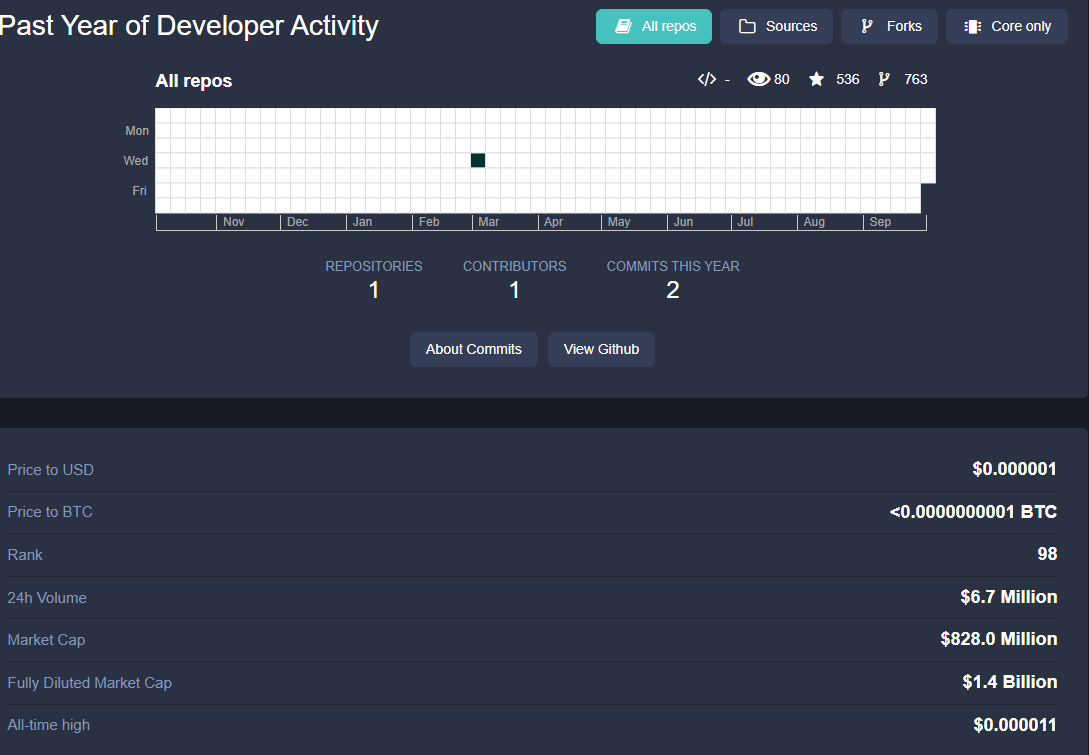Click the $0.000001 price value
Screen dimensions: 1089x755
1014,469
